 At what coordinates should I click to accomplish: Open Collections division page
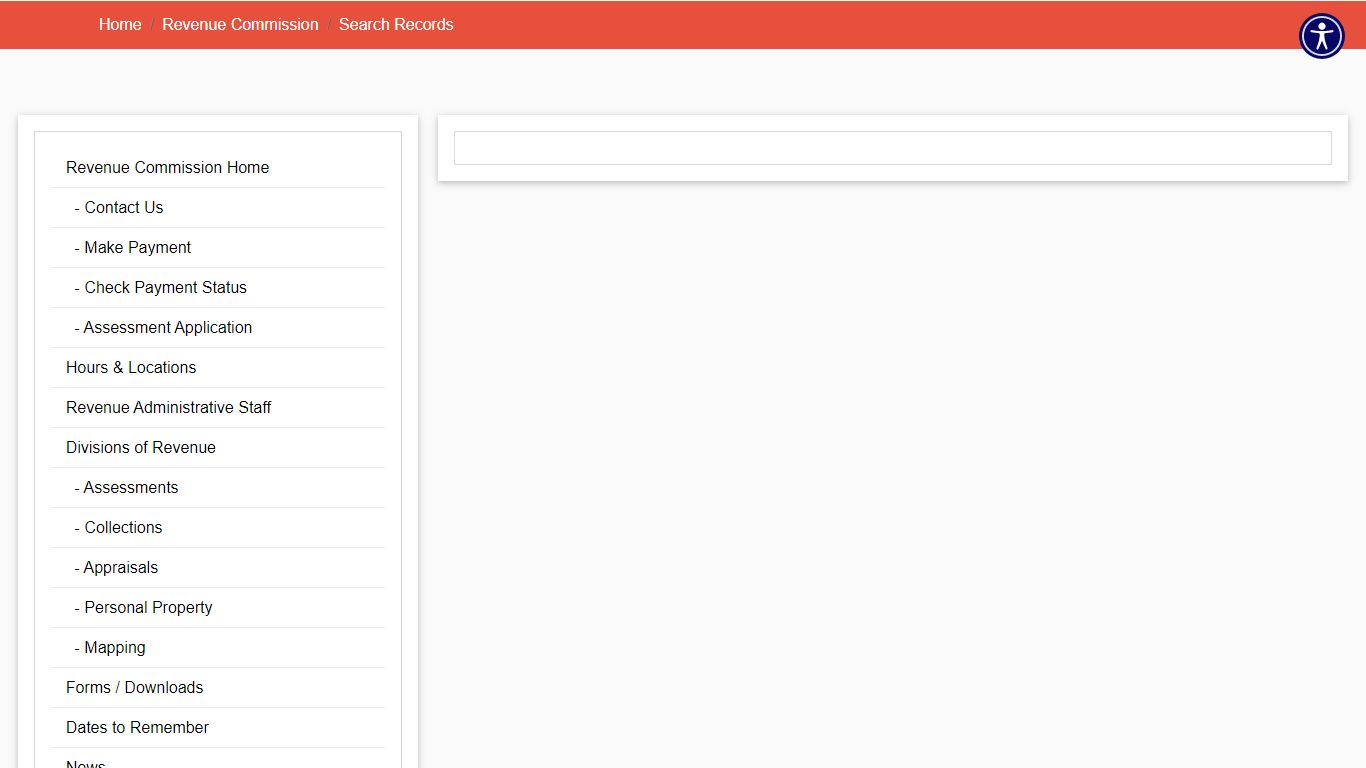pyautogui.click(x=217, y=528)
